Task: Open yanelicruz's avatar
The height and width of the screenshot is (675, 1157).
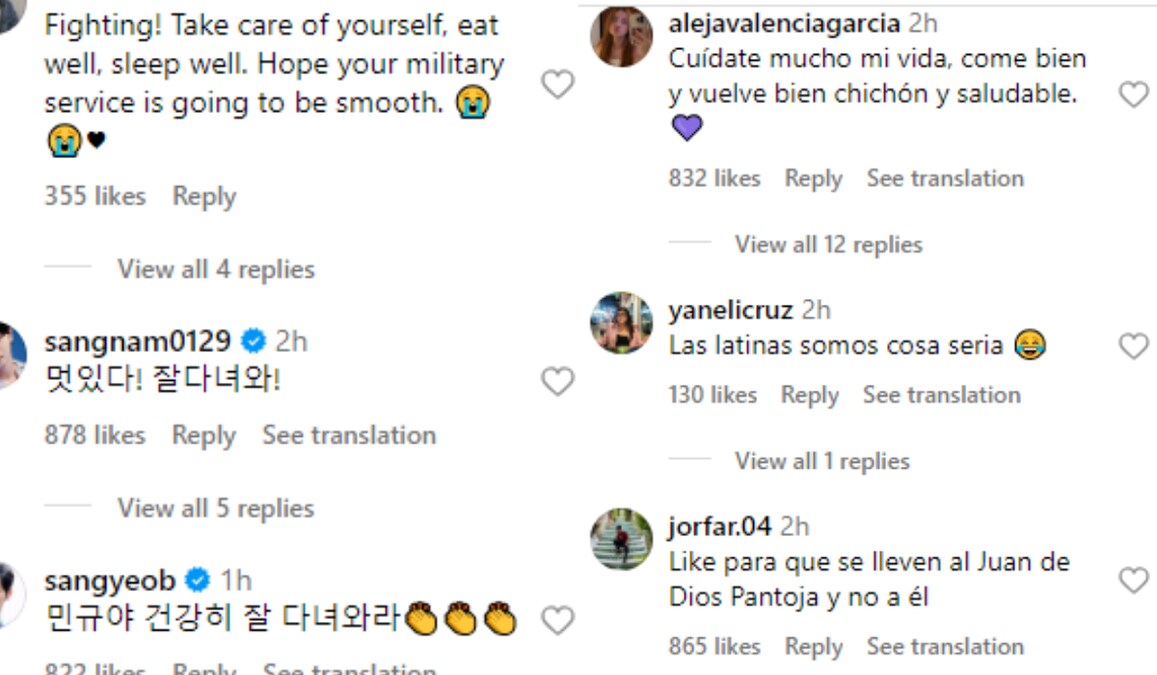Action: click(621, 323)
